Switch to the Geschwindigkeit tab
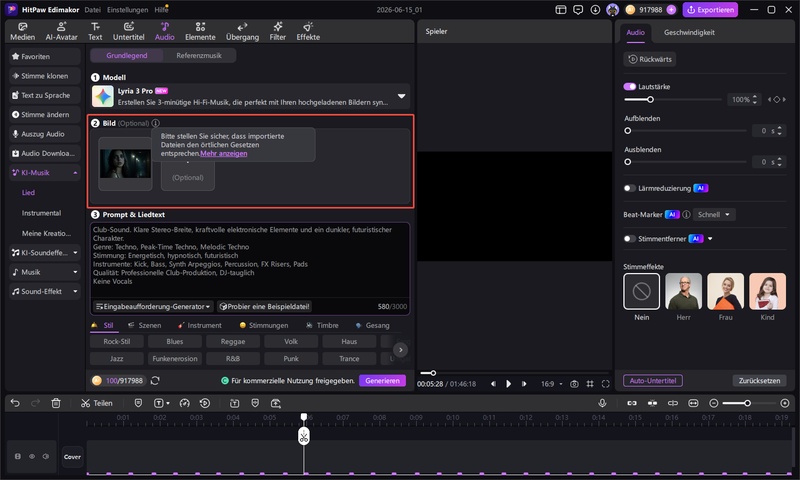800x480 pixels. 689,32
